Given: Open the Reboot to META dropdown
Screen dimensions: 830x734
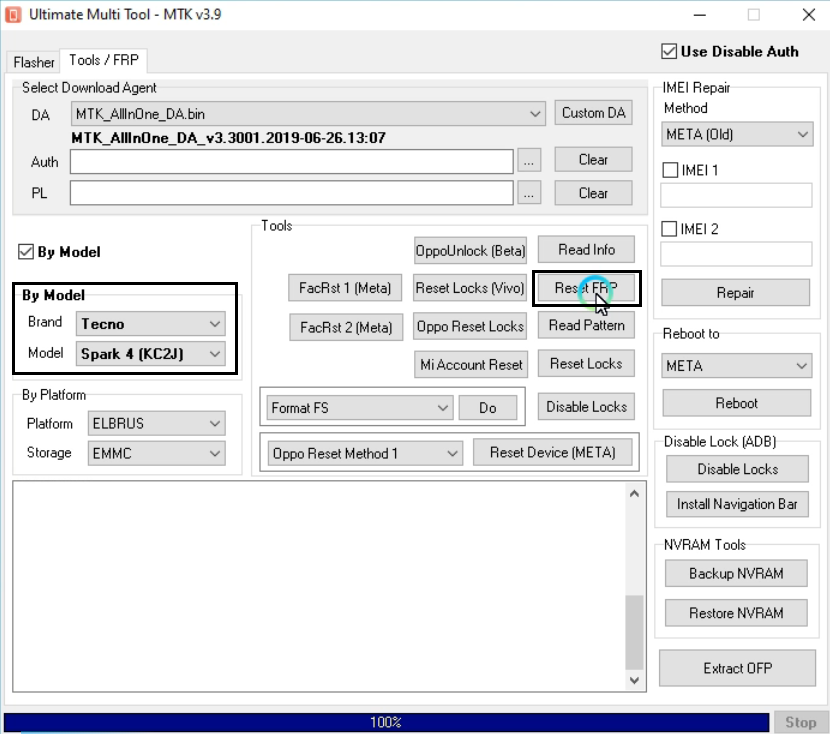Looking at the screenshot, I should click(x=737, y=366).
